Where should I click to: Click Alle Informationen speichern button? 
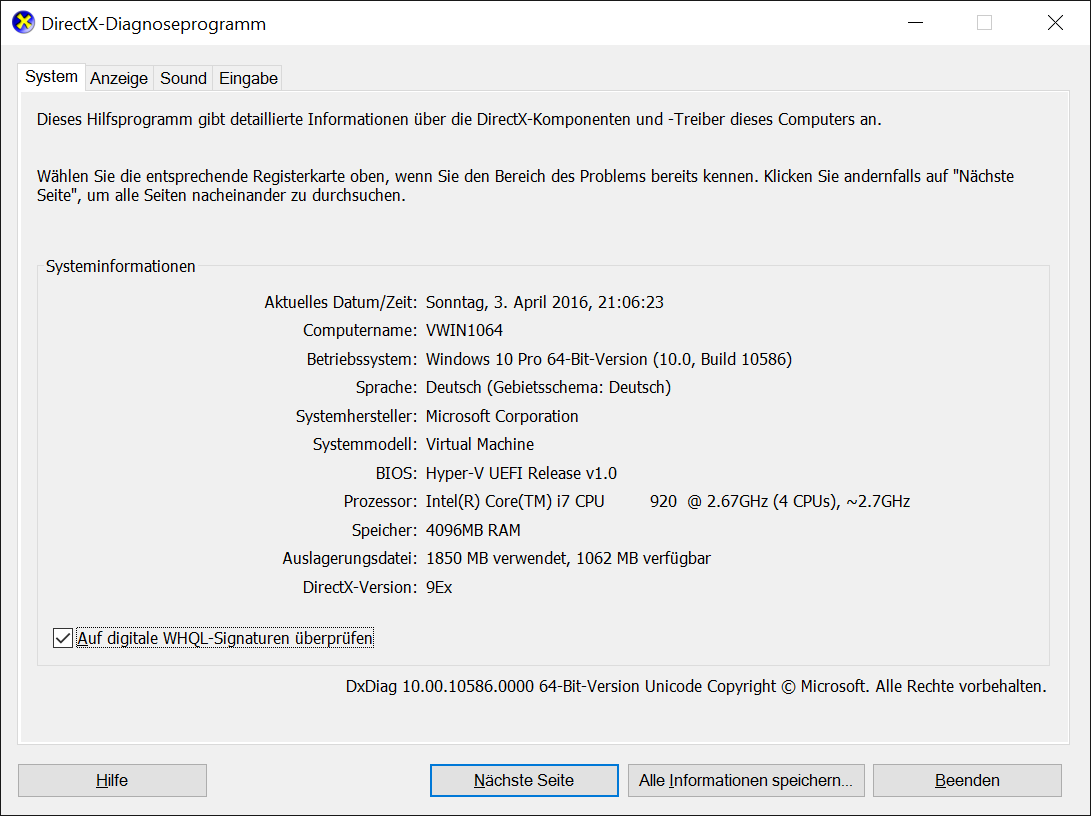(746, 781)
